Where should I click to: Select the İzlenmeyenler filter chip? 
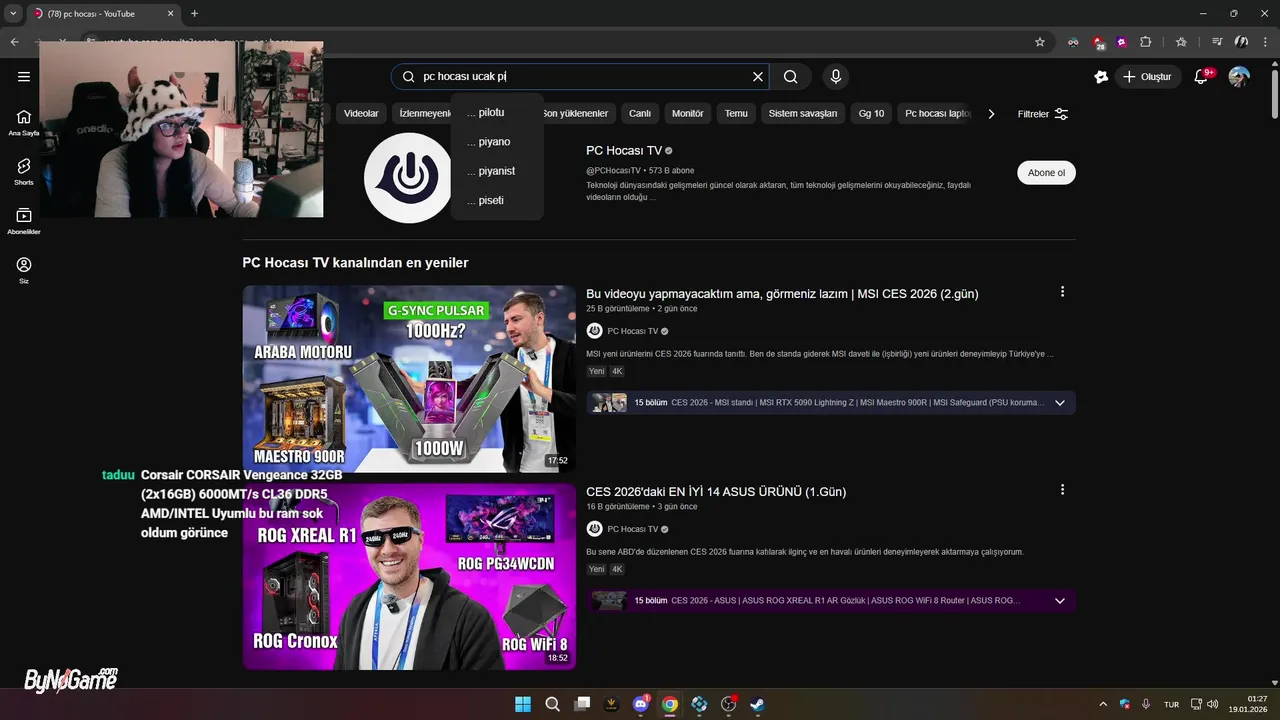[424, 114]
